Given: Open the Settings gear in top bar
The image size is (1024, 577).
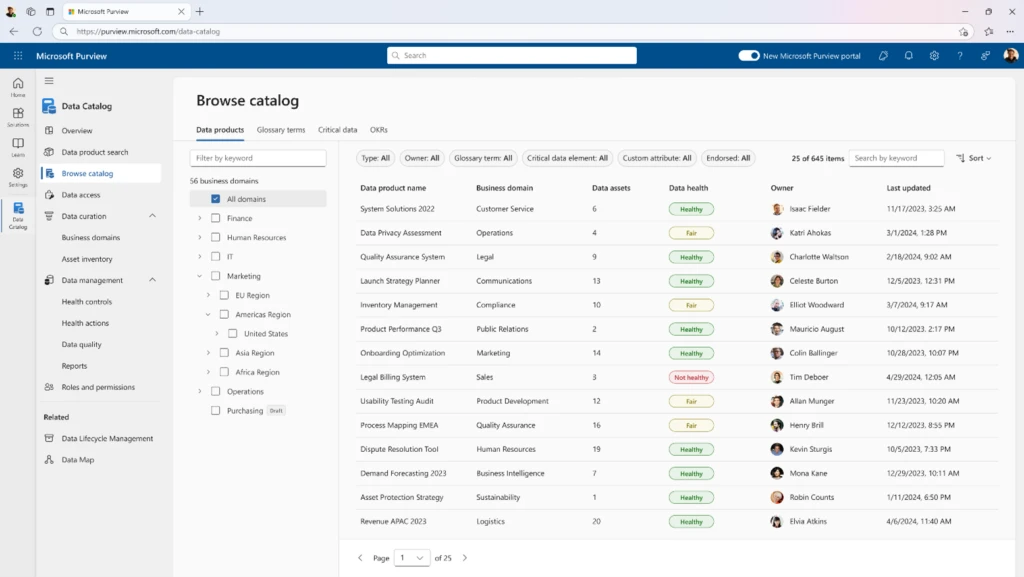Looking at the screenshot, I should [x=934, y=56].
